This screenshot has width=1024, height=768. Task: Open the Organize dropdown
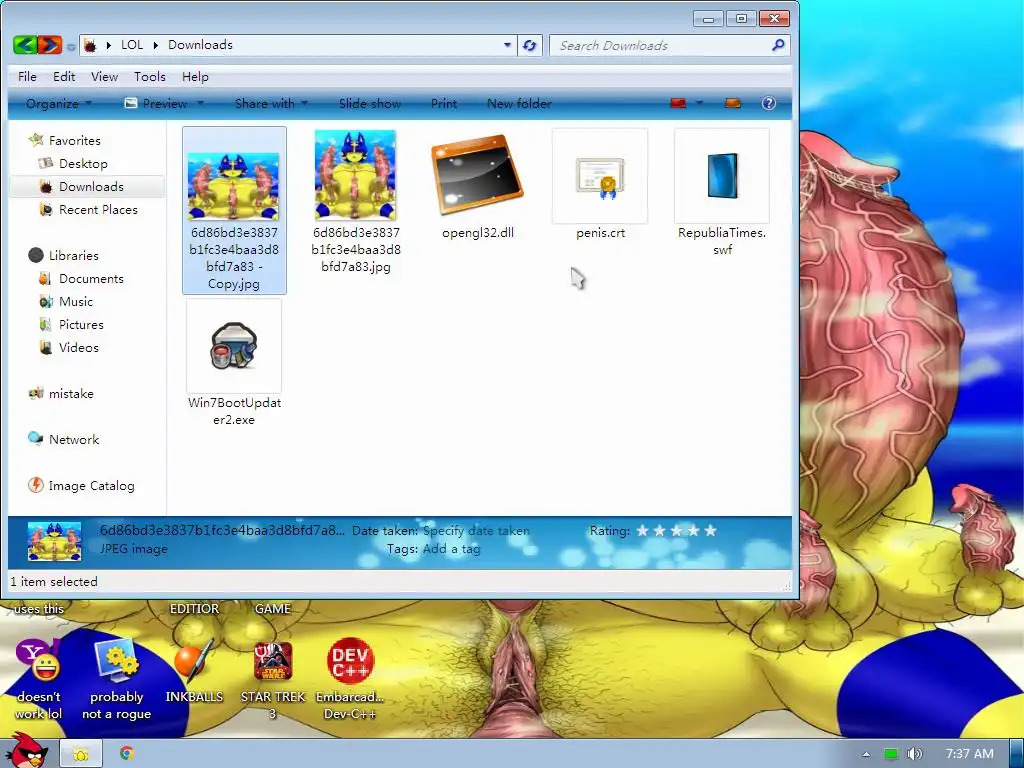59,103
